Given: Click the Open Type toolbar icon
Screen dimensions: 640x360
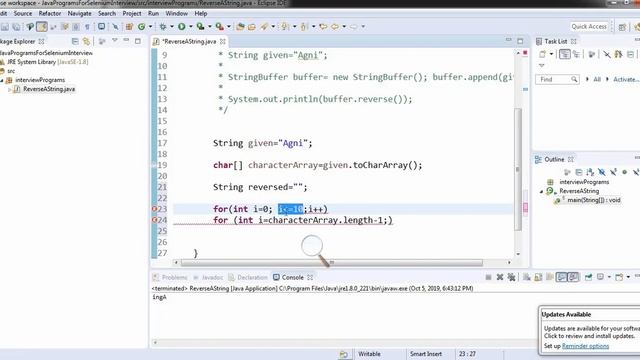Looking at the screenshot, I should 240,27.
